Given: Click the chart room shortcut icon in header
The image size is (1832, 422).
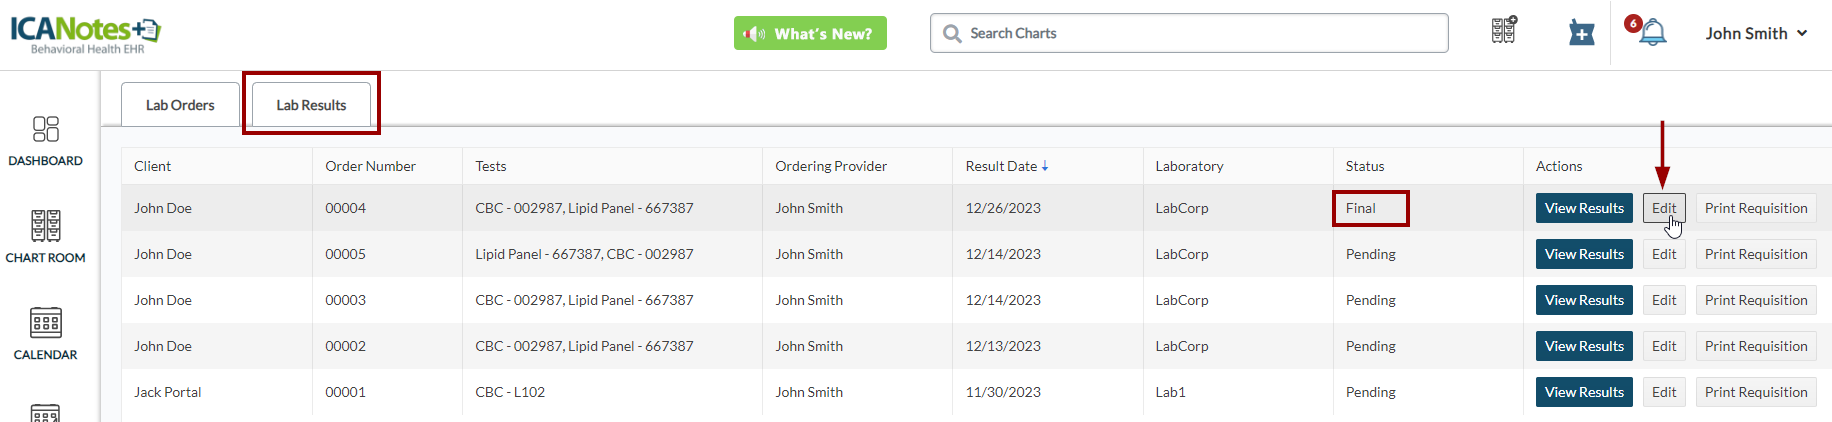Looking at the screenshot, I should (x=1504, y=30).
